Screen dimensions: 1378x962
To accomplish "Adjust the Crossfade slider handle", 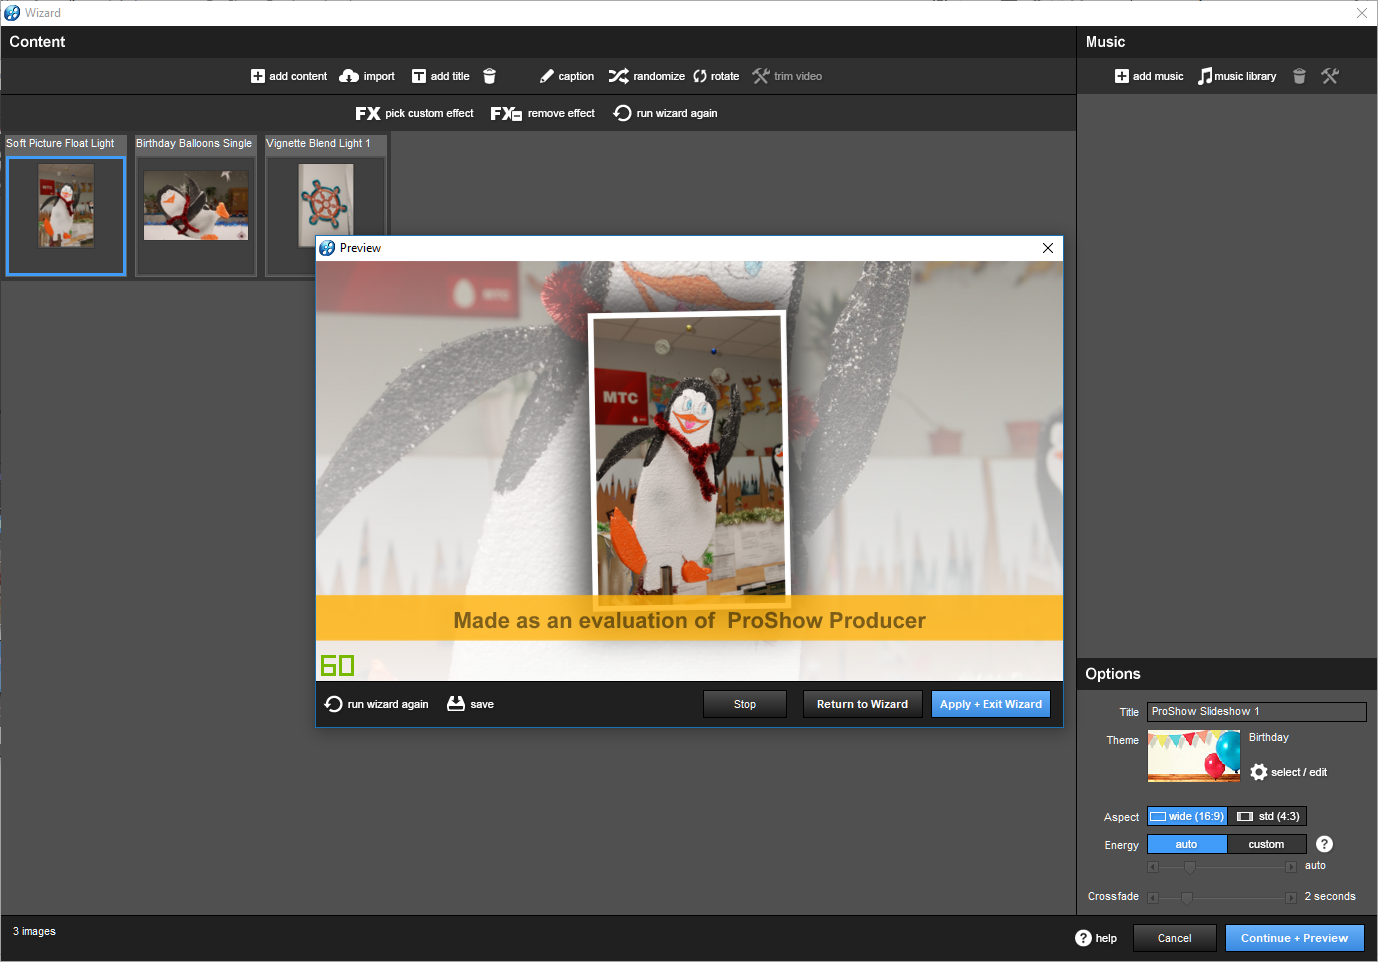I will pyautogui.click(x=1187, y=898).
